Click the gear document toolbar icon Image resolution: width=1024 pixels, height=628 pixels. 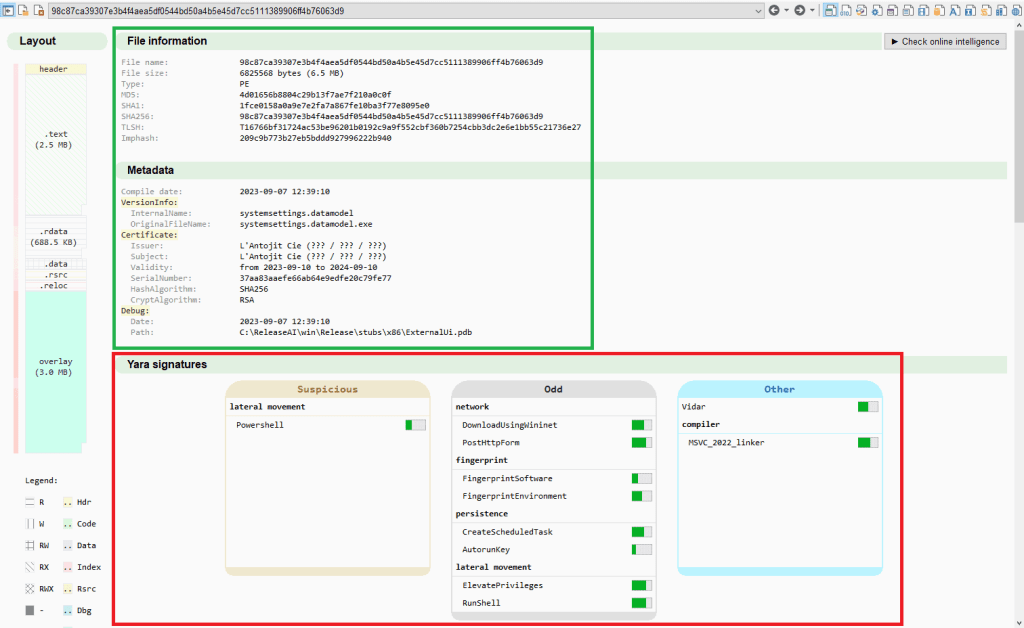[876, 11]
